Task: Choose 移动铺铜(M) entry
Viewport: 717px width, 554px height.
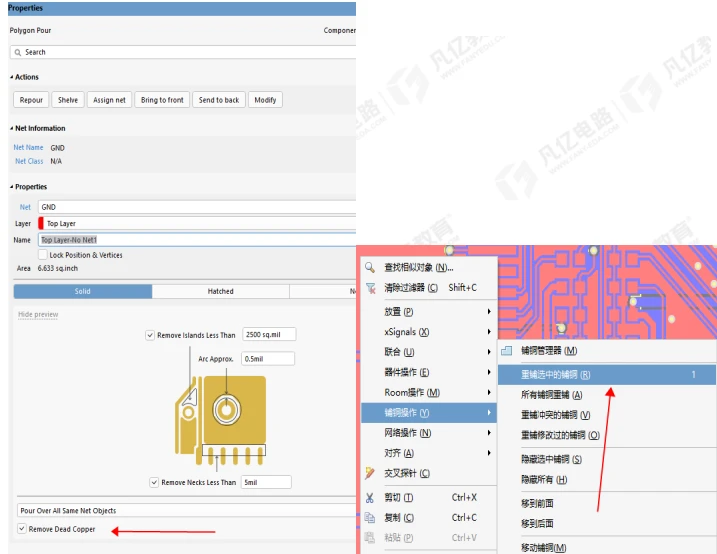Action: pos(607,547)
